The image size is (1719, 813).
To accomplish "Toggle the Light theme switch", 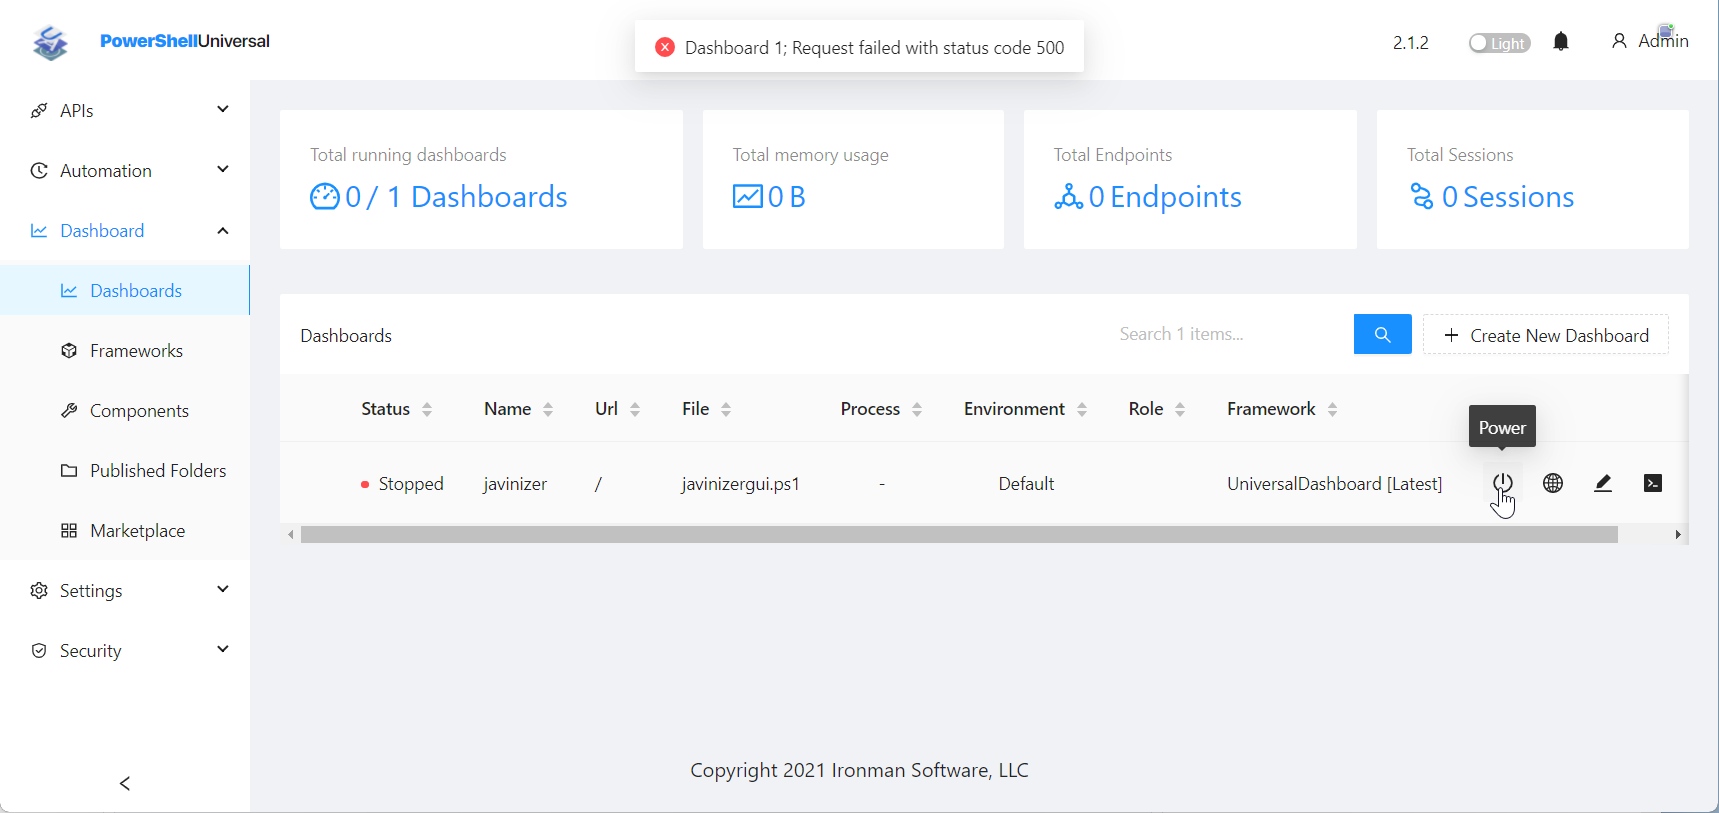I will 1499,43.
